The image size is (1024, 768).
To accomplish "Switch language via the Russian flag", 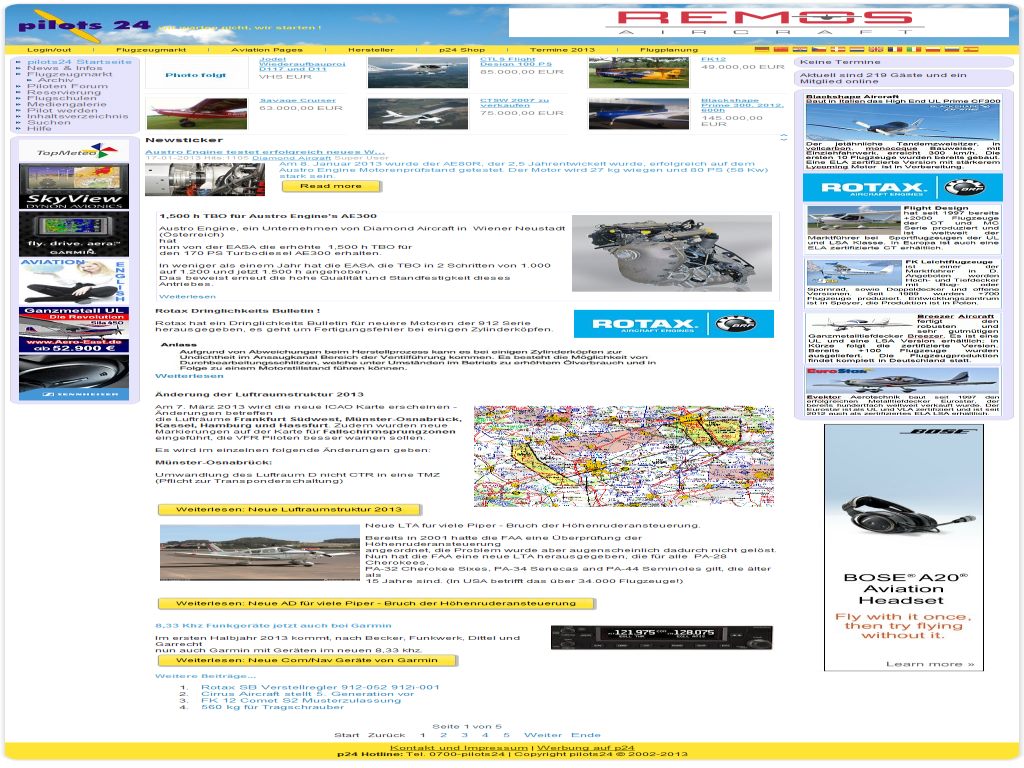I will [x=952, y=49].
